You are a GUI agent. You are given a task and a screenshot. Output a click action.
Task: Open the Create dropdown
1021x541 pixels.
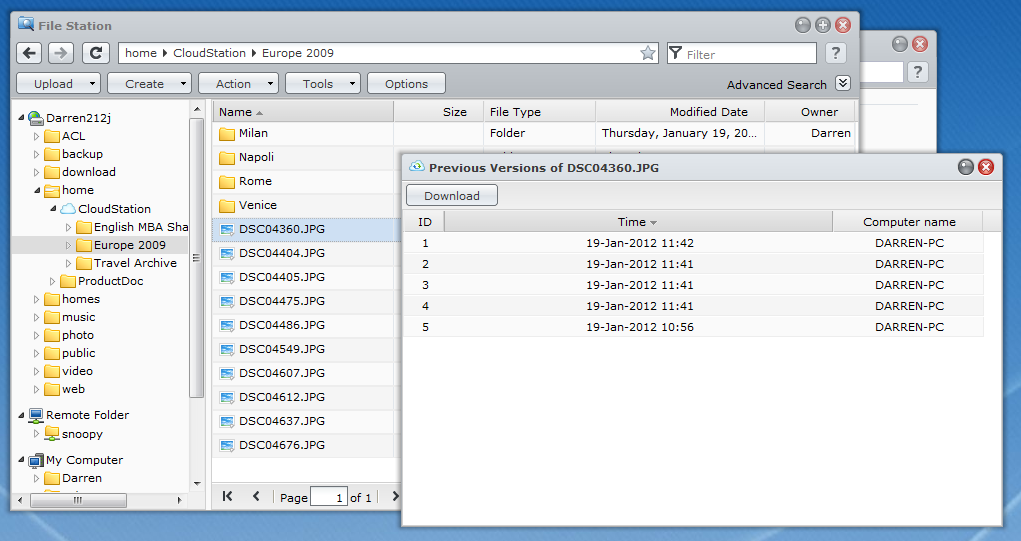pyautogui.click(x=149, y=83)
